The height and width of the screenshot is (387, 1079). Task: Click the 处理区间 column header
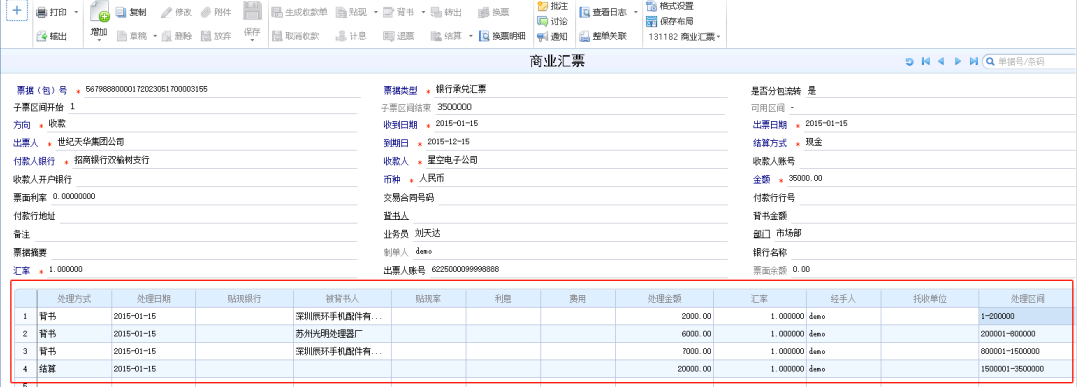click(1025, 299)
